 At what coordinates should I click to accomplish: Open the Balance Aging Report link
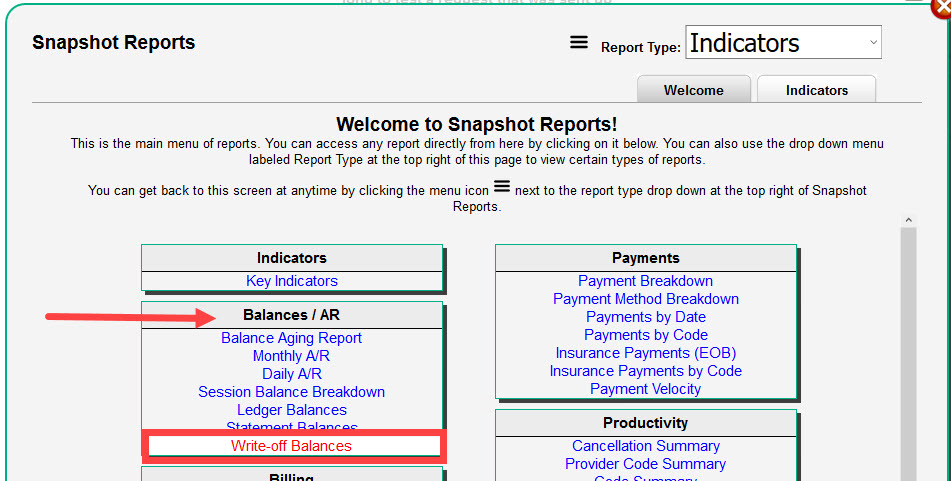(291, 338)
